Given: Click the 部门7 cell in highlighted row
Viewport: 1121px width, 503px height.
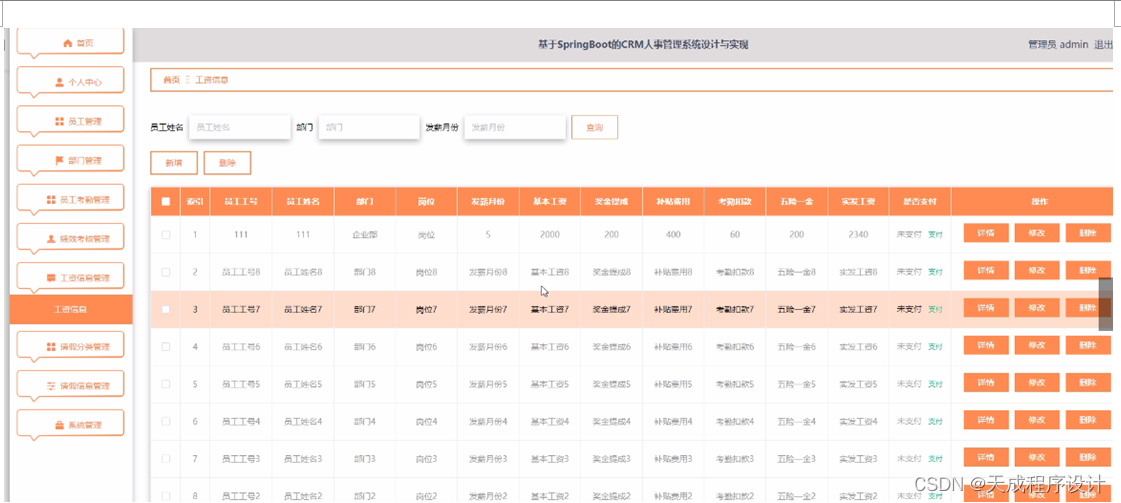Looking at the screenshot, I should point(365,309).
